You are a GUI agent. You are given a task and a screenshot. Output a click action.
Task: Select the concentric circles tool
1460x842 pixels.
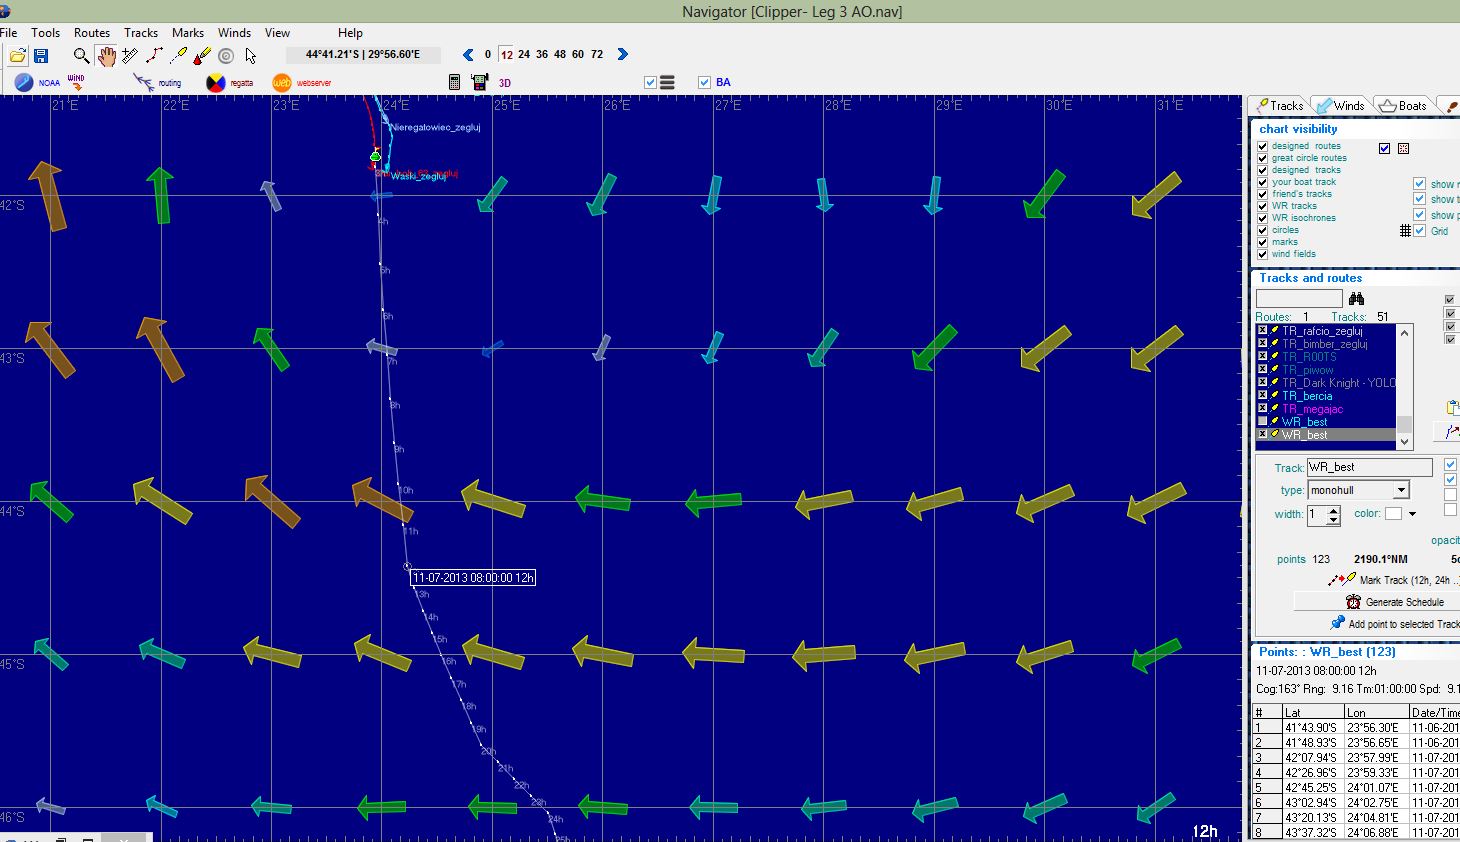[226, 56]
